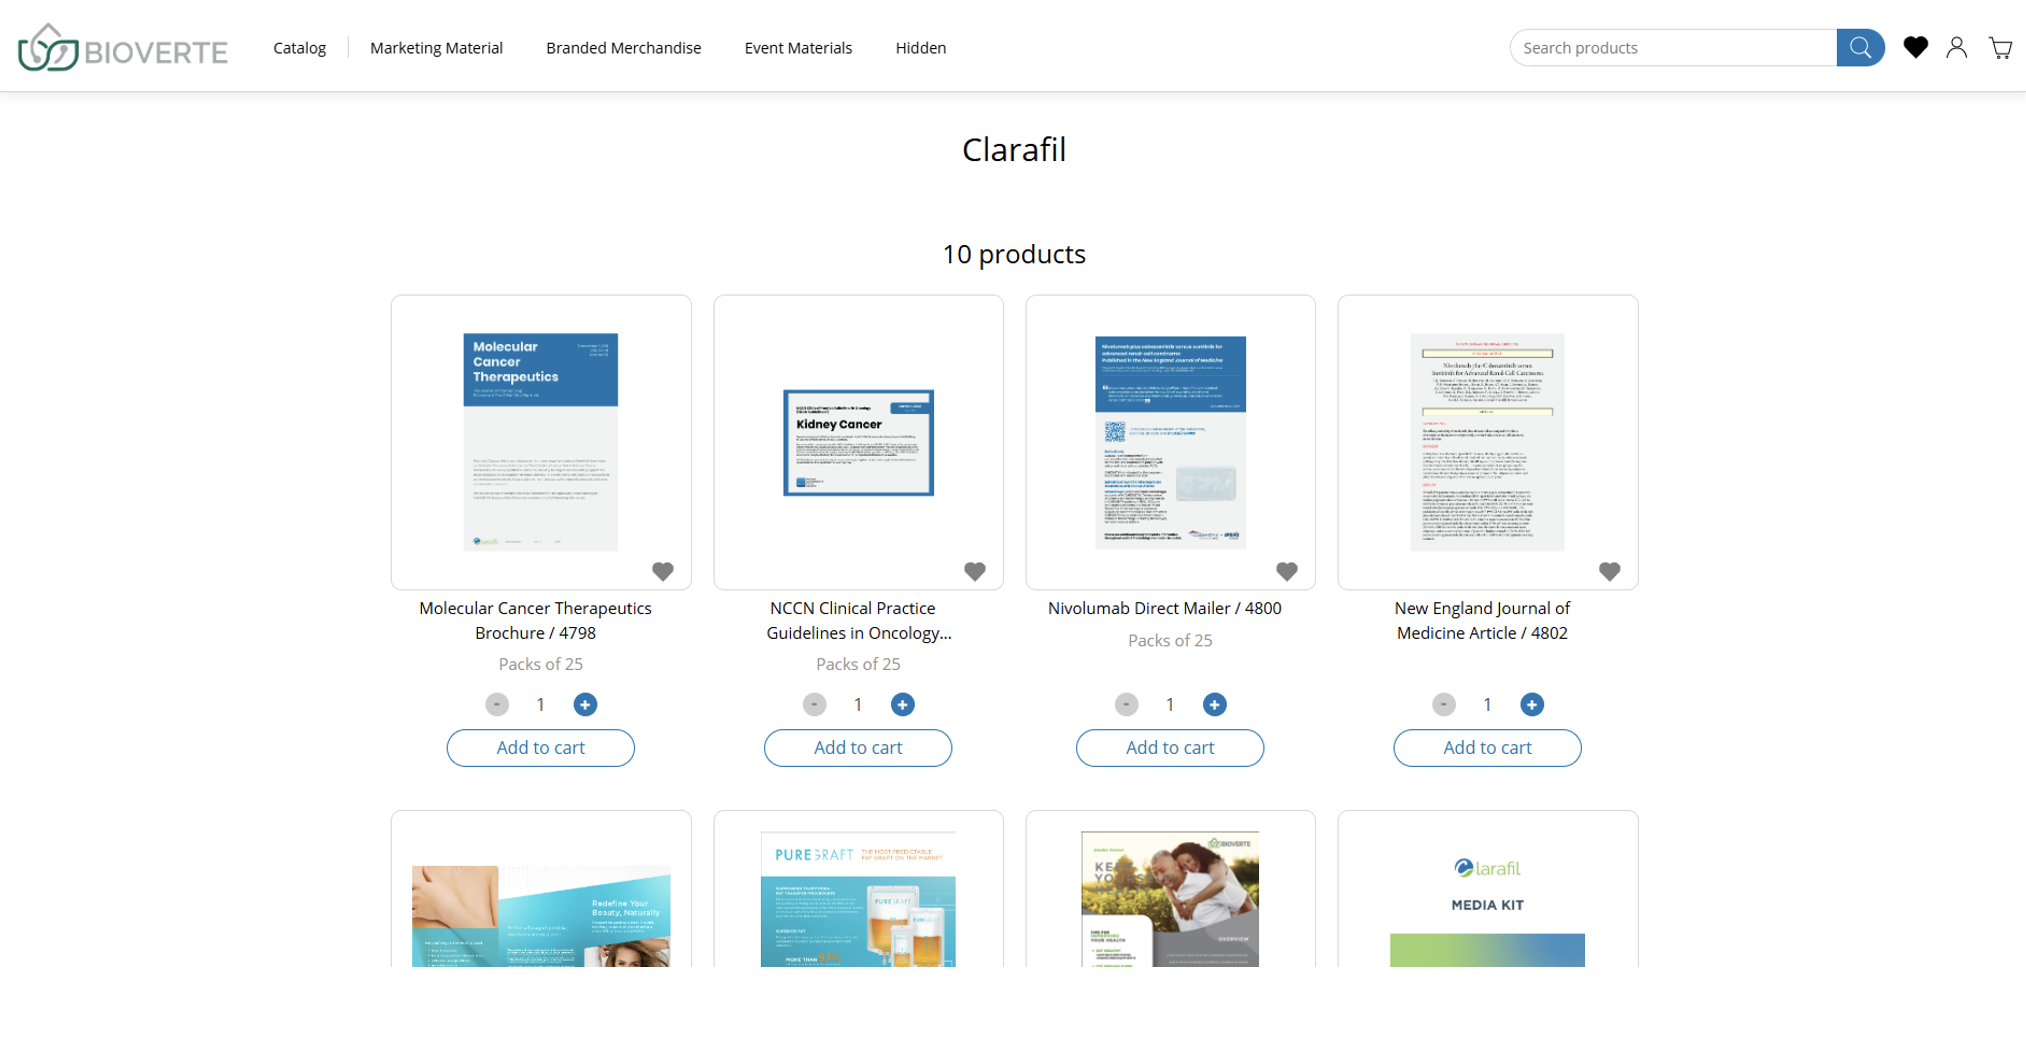Image resolution: width=2026 pixels, height=1060 pixels.
Task: Open the Catalog menu
Action: (x=299, y=48)
